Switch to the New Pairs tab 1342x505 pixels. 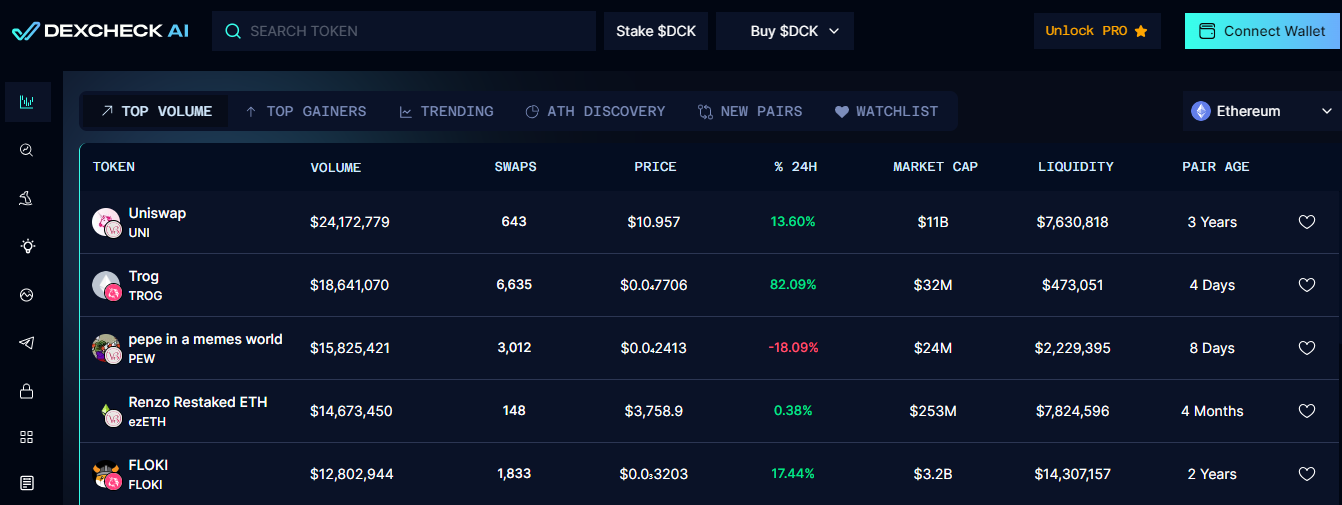pyautogui.click(x=750, y=111)
